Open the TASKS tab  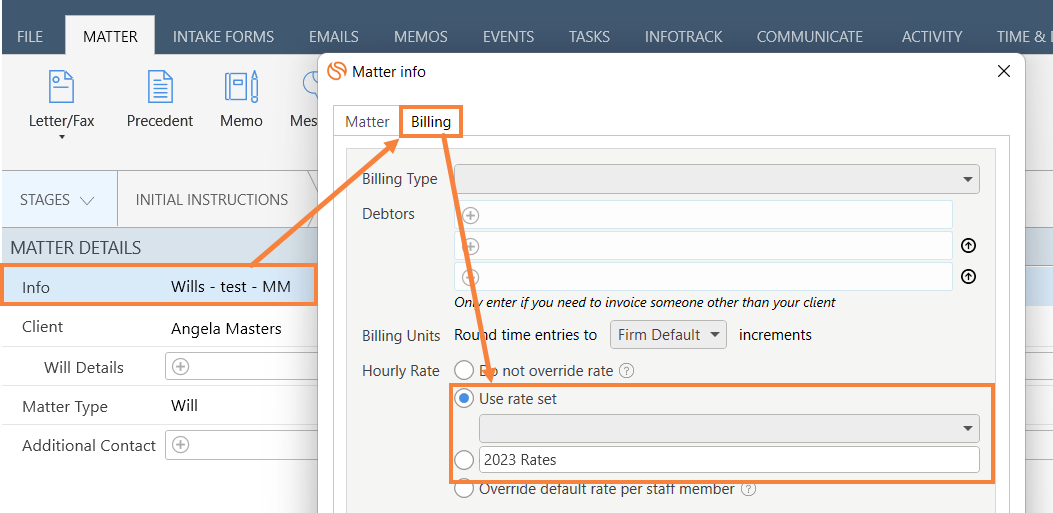point(589,36)
